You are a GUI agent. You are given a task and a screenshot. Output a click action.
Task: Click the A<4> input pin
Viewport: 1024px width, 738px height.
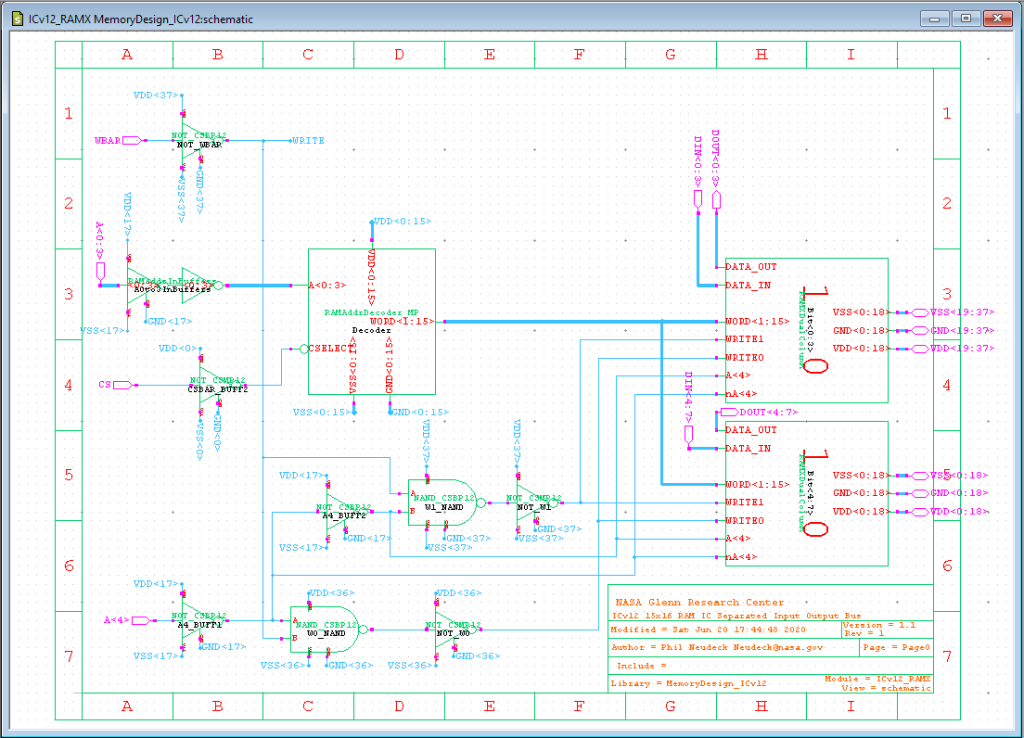pos(142,620)
